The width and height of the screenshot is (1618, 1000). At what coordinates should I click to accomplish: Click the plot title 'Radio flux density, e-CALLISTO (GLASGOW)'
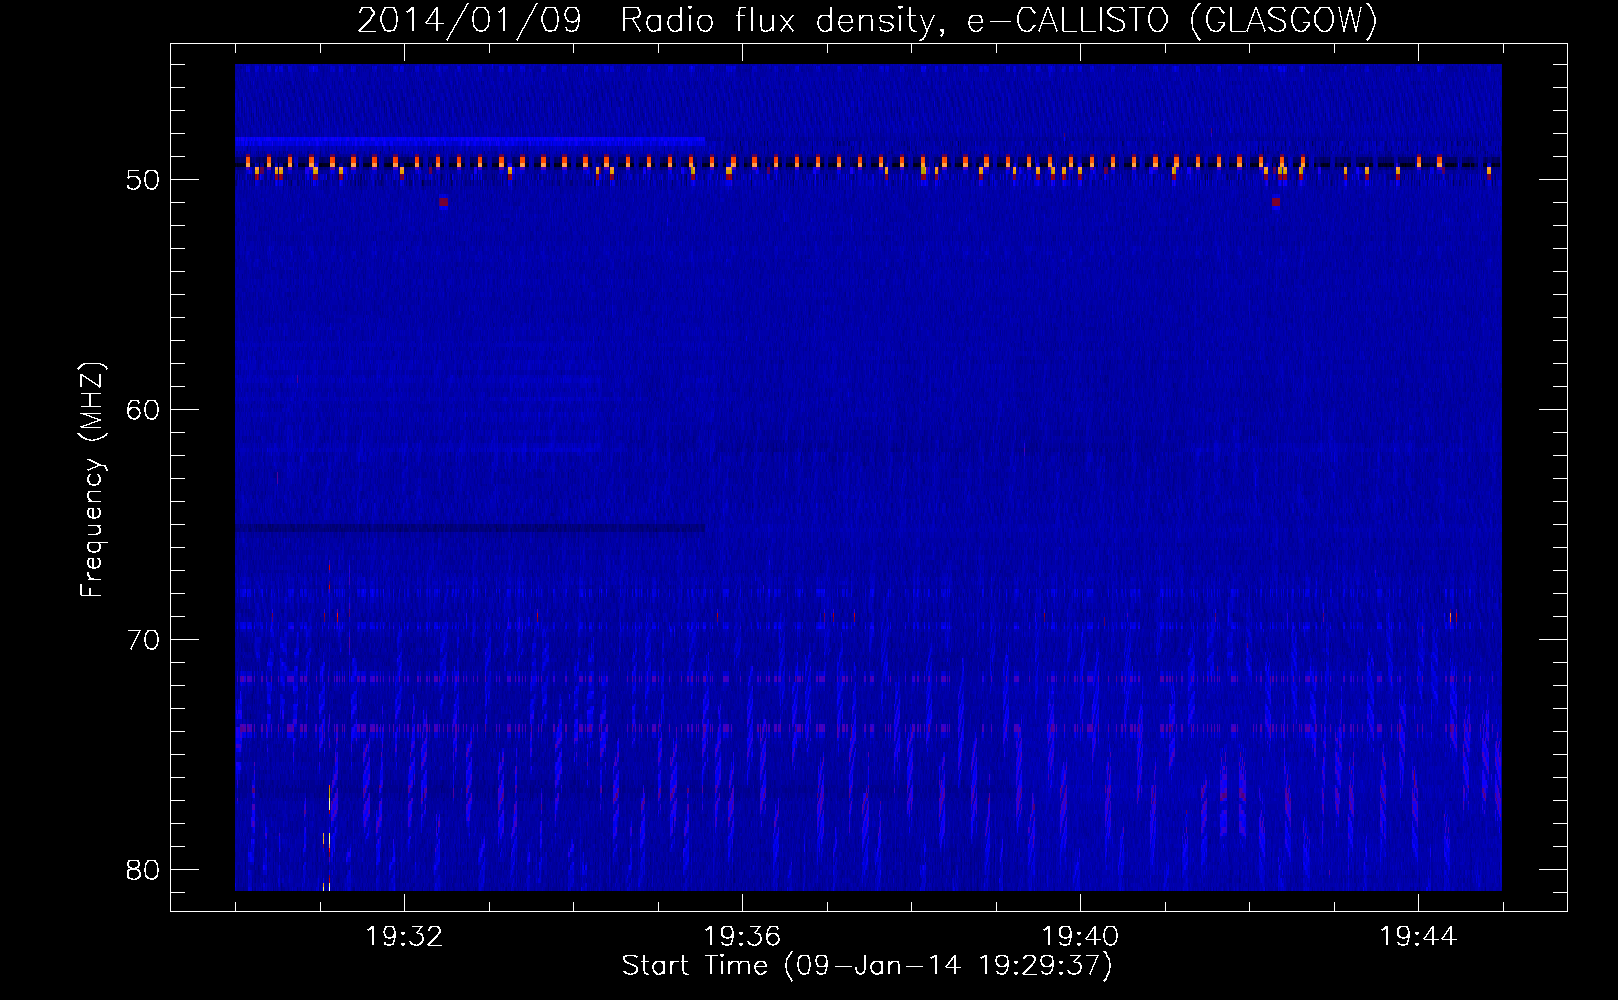click(999, 20)
